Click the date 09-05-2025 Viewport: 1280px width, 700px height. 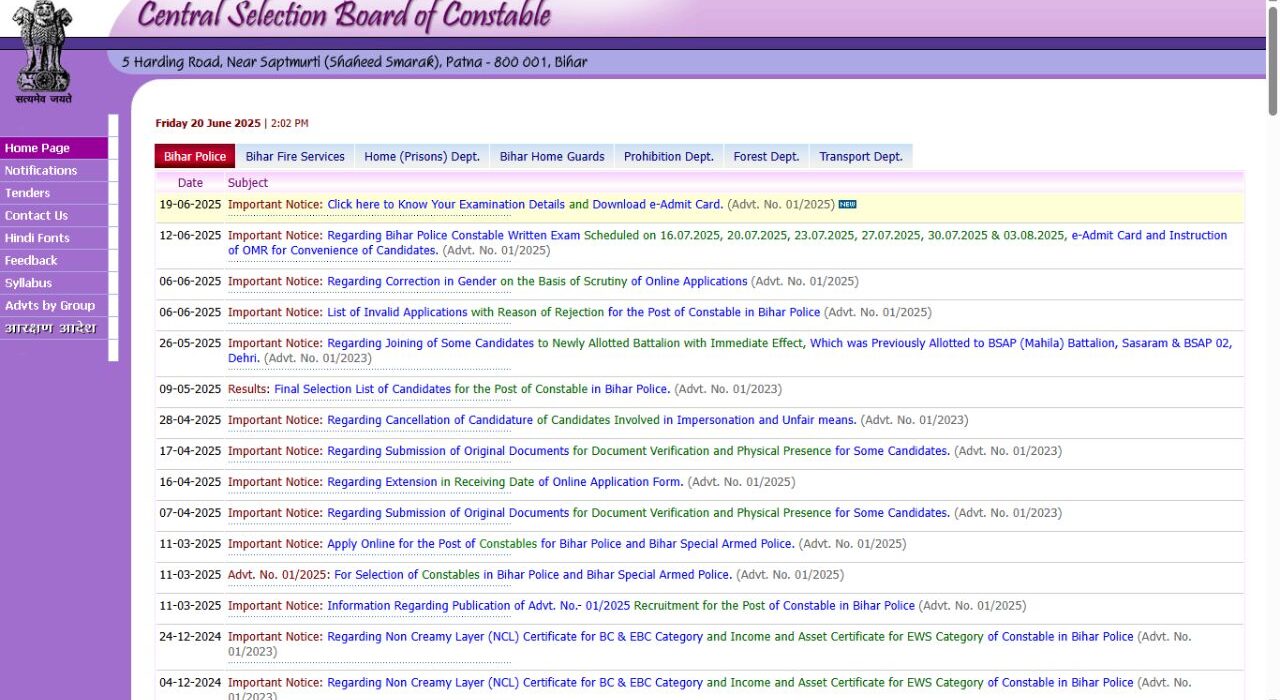point(190,389)
